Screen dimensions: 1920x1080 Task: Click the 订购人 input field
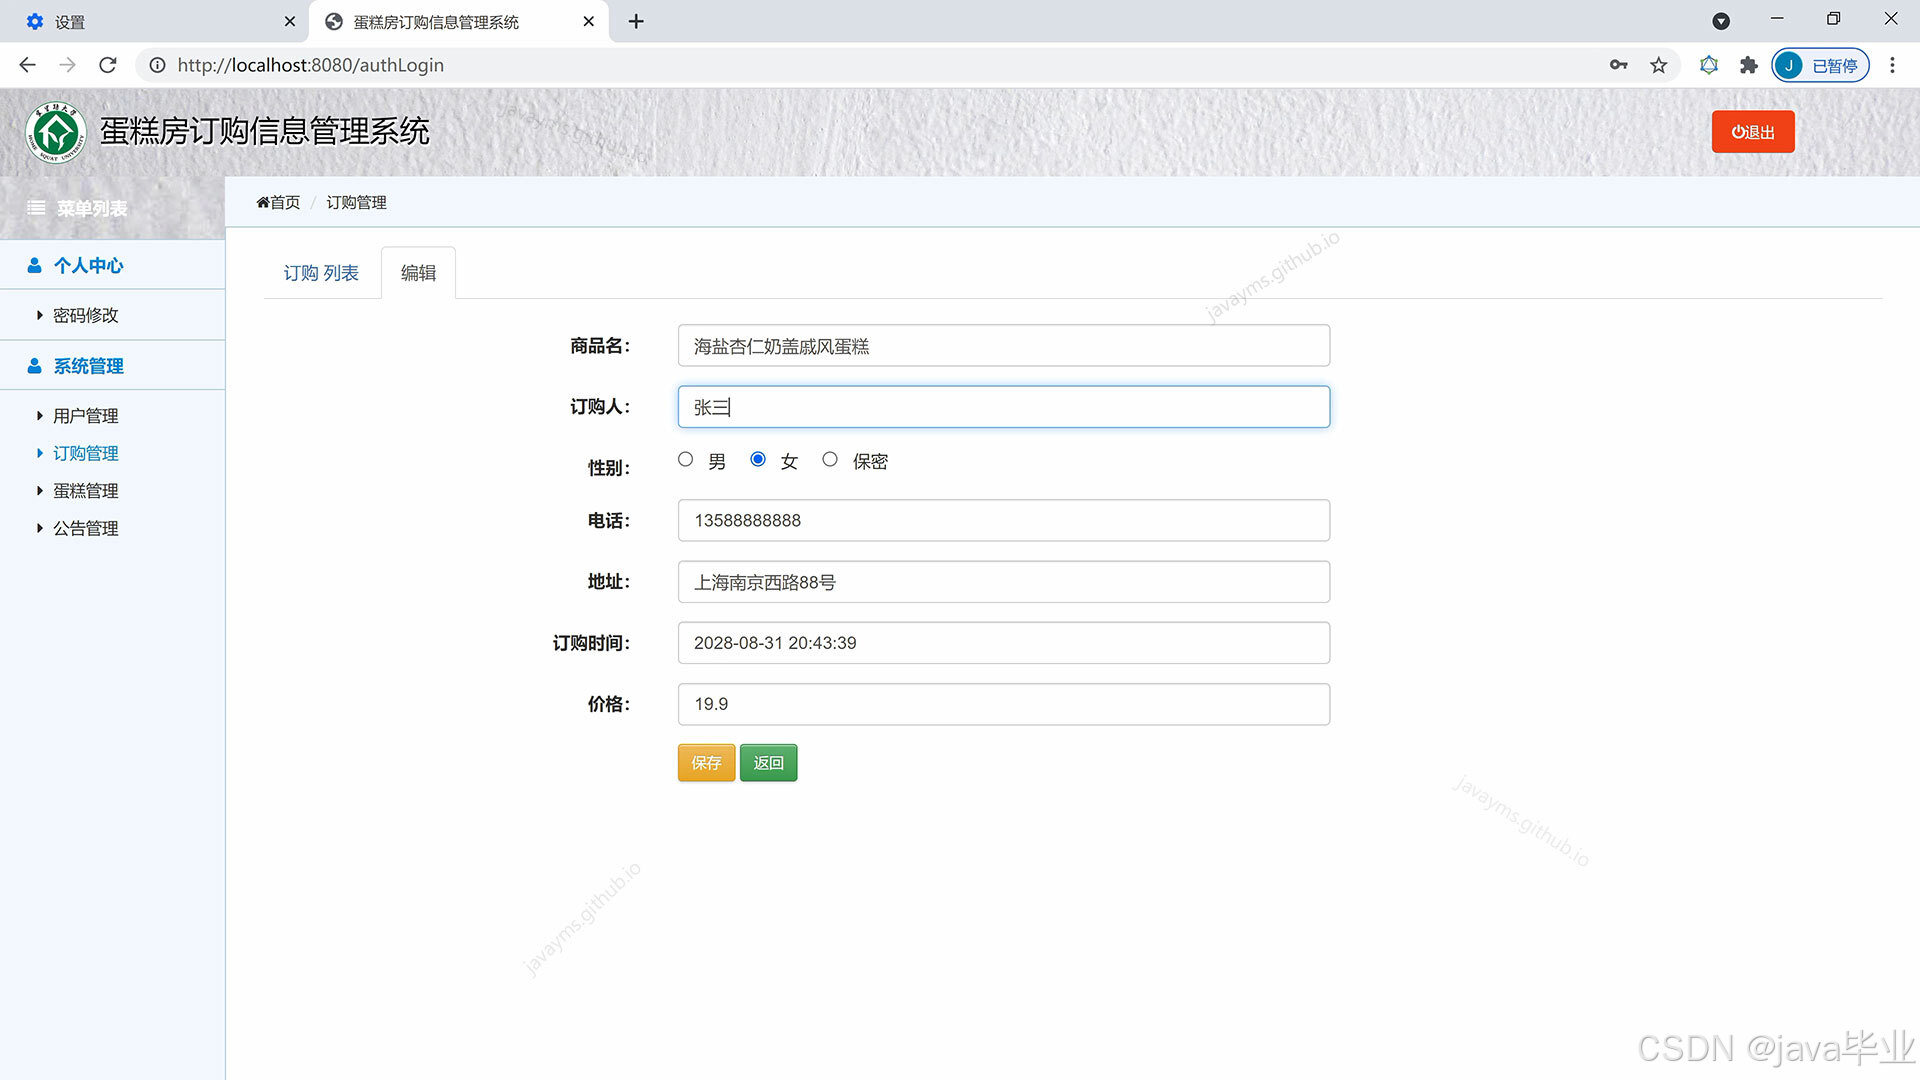pos(1004,407)
